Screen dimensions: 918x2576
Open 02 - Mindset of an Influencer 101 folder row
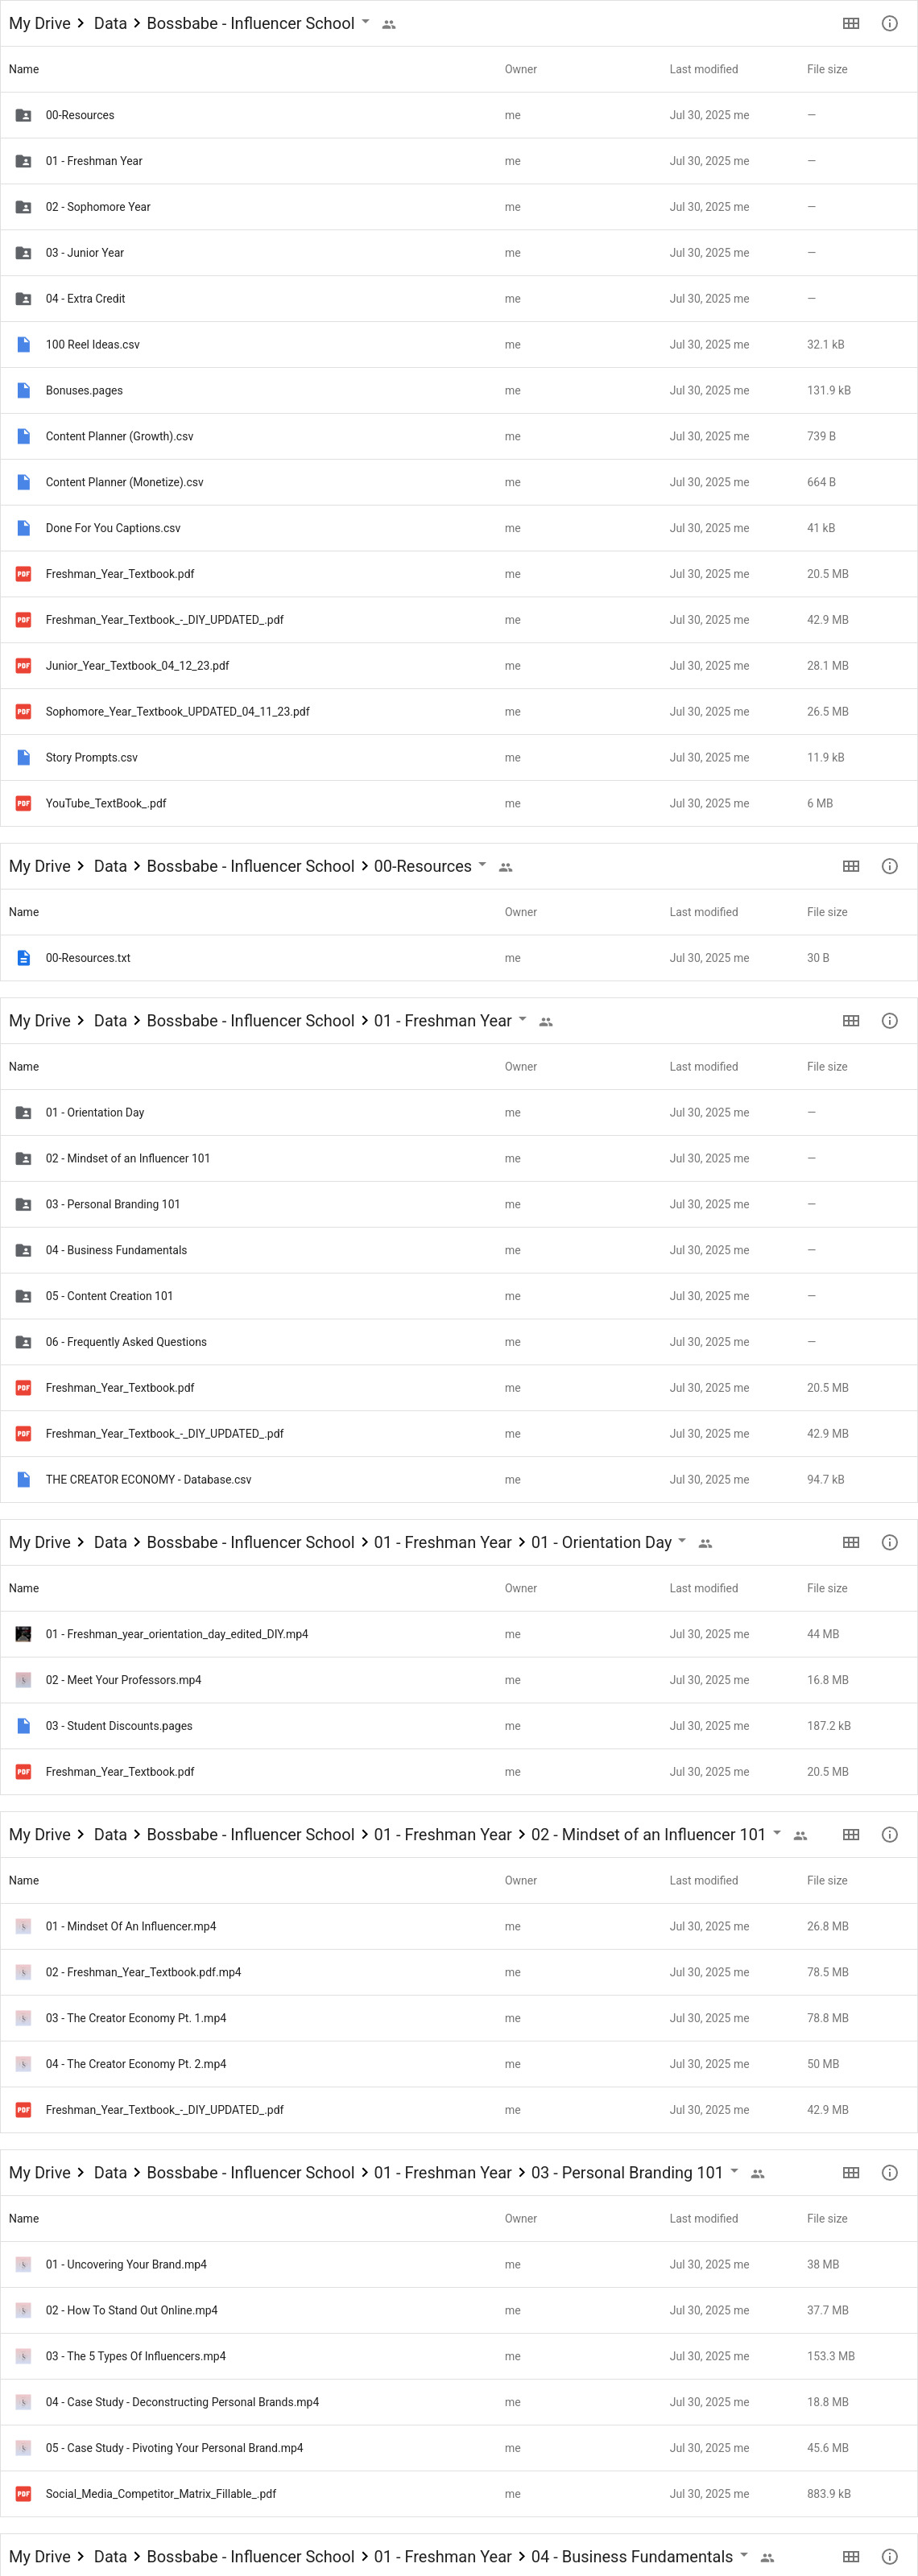coord(459,1159)
